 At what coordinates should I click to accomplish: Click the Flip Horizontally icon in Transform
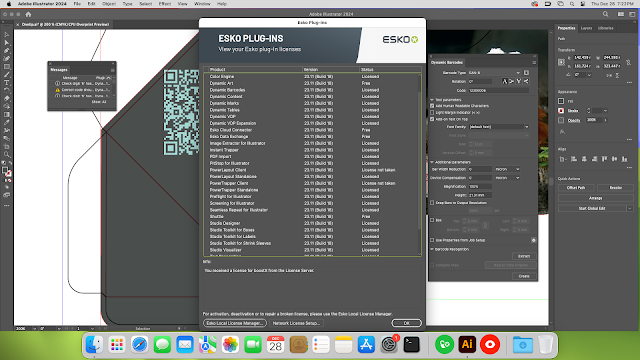pyautogui.click(x=609, y=75)
